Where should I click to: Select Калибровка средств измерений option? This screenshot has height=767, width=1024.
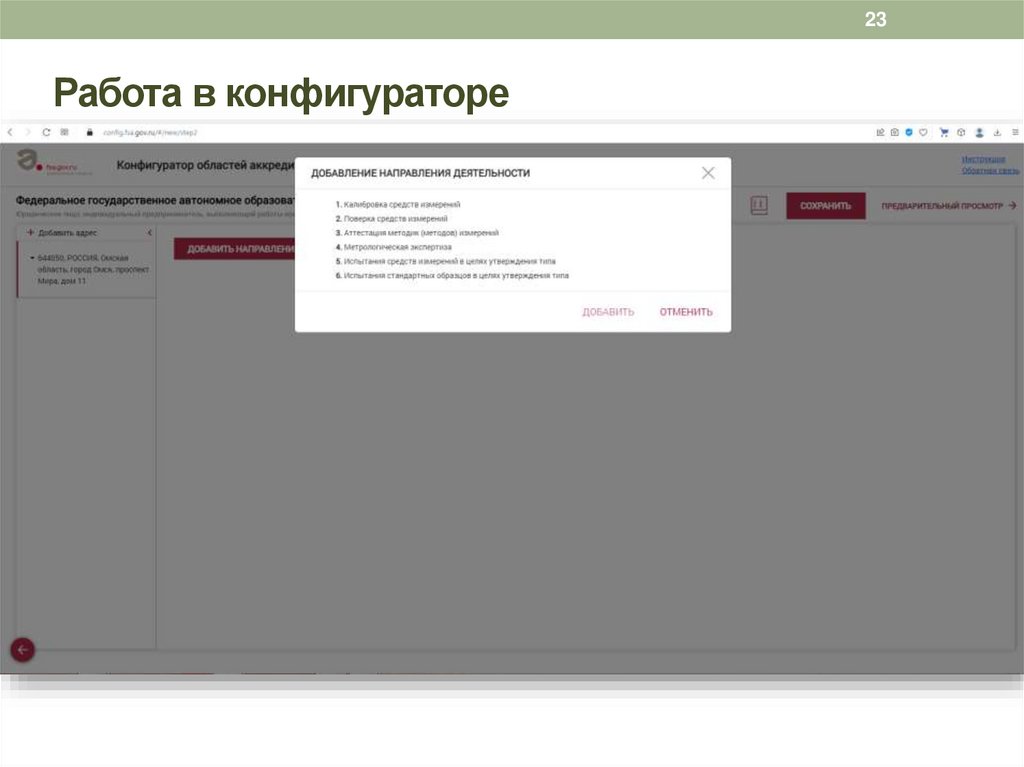401,204
